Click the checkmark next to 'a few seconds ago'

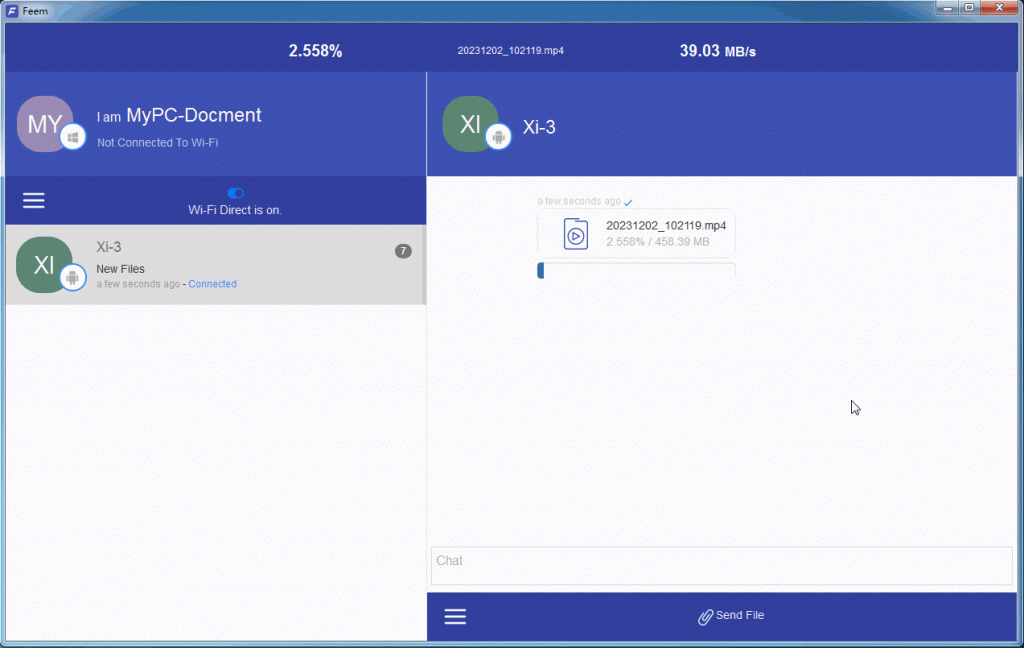[629, 201]
